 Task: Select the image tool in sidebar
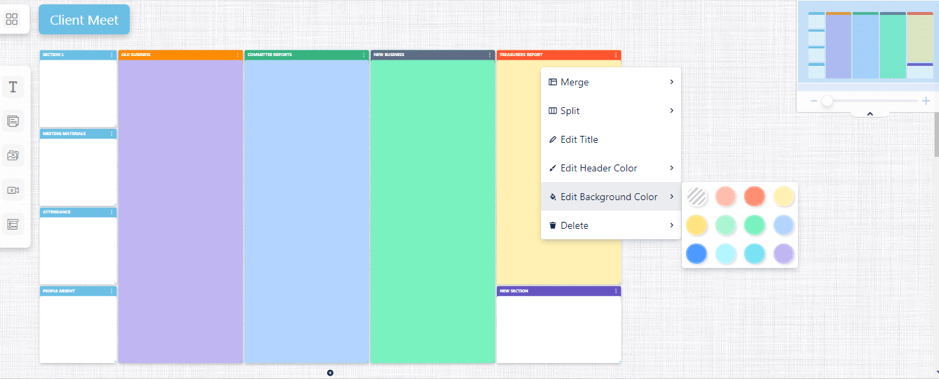click(13, 156)
